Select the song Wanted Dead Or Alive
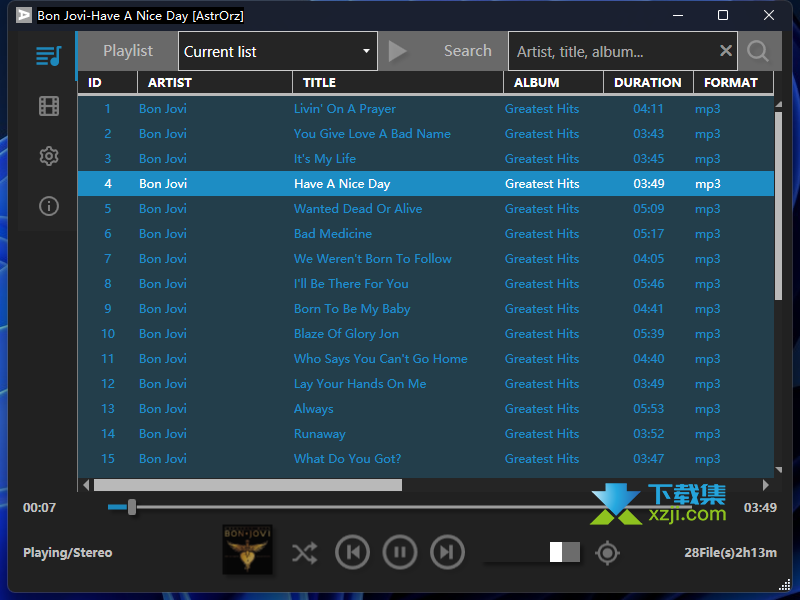The height and width of the screenshot is (600, 800). click(426, 209)
